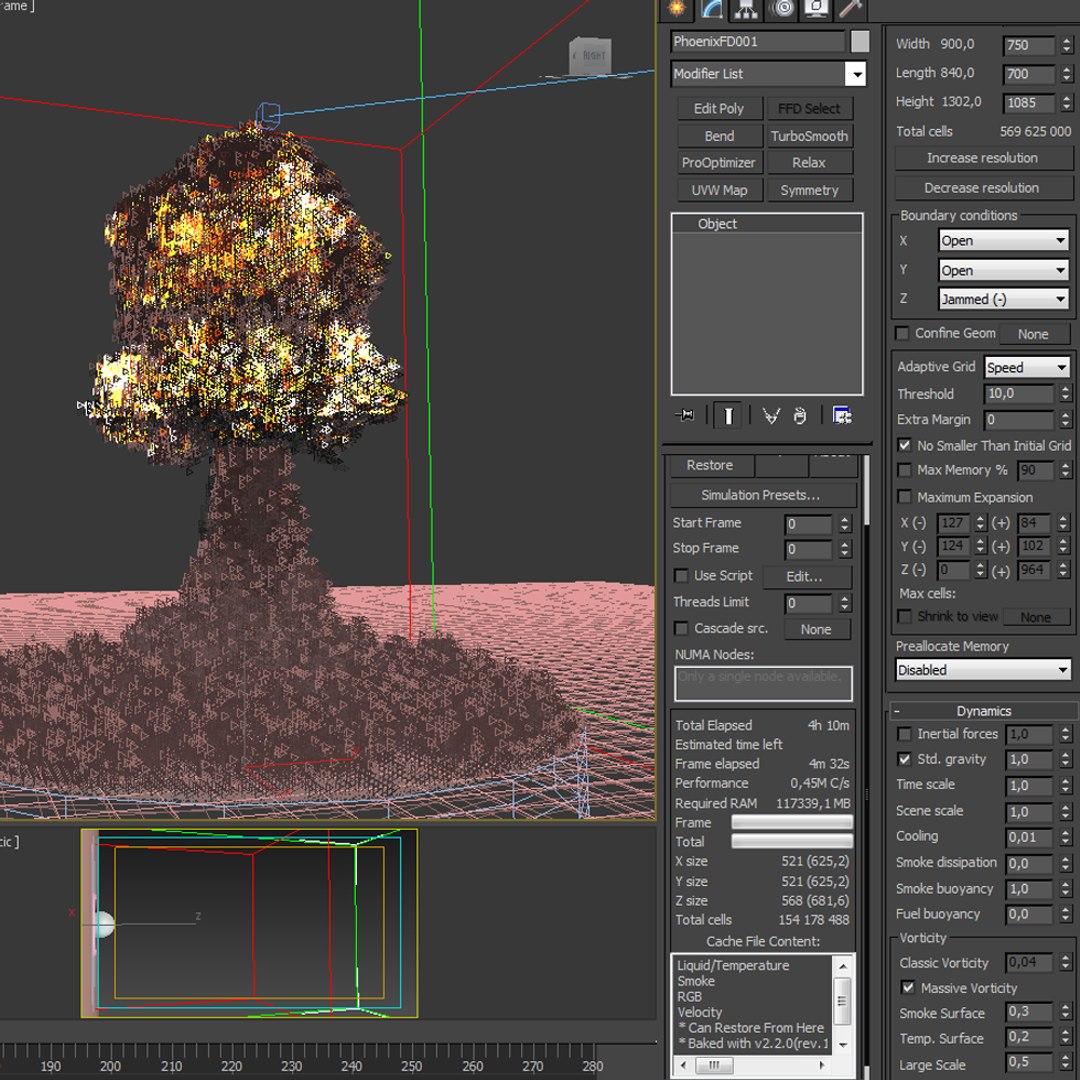Click the TurboSmooth modifier button
The image size is (1080, 1080).
pos(809,136)
